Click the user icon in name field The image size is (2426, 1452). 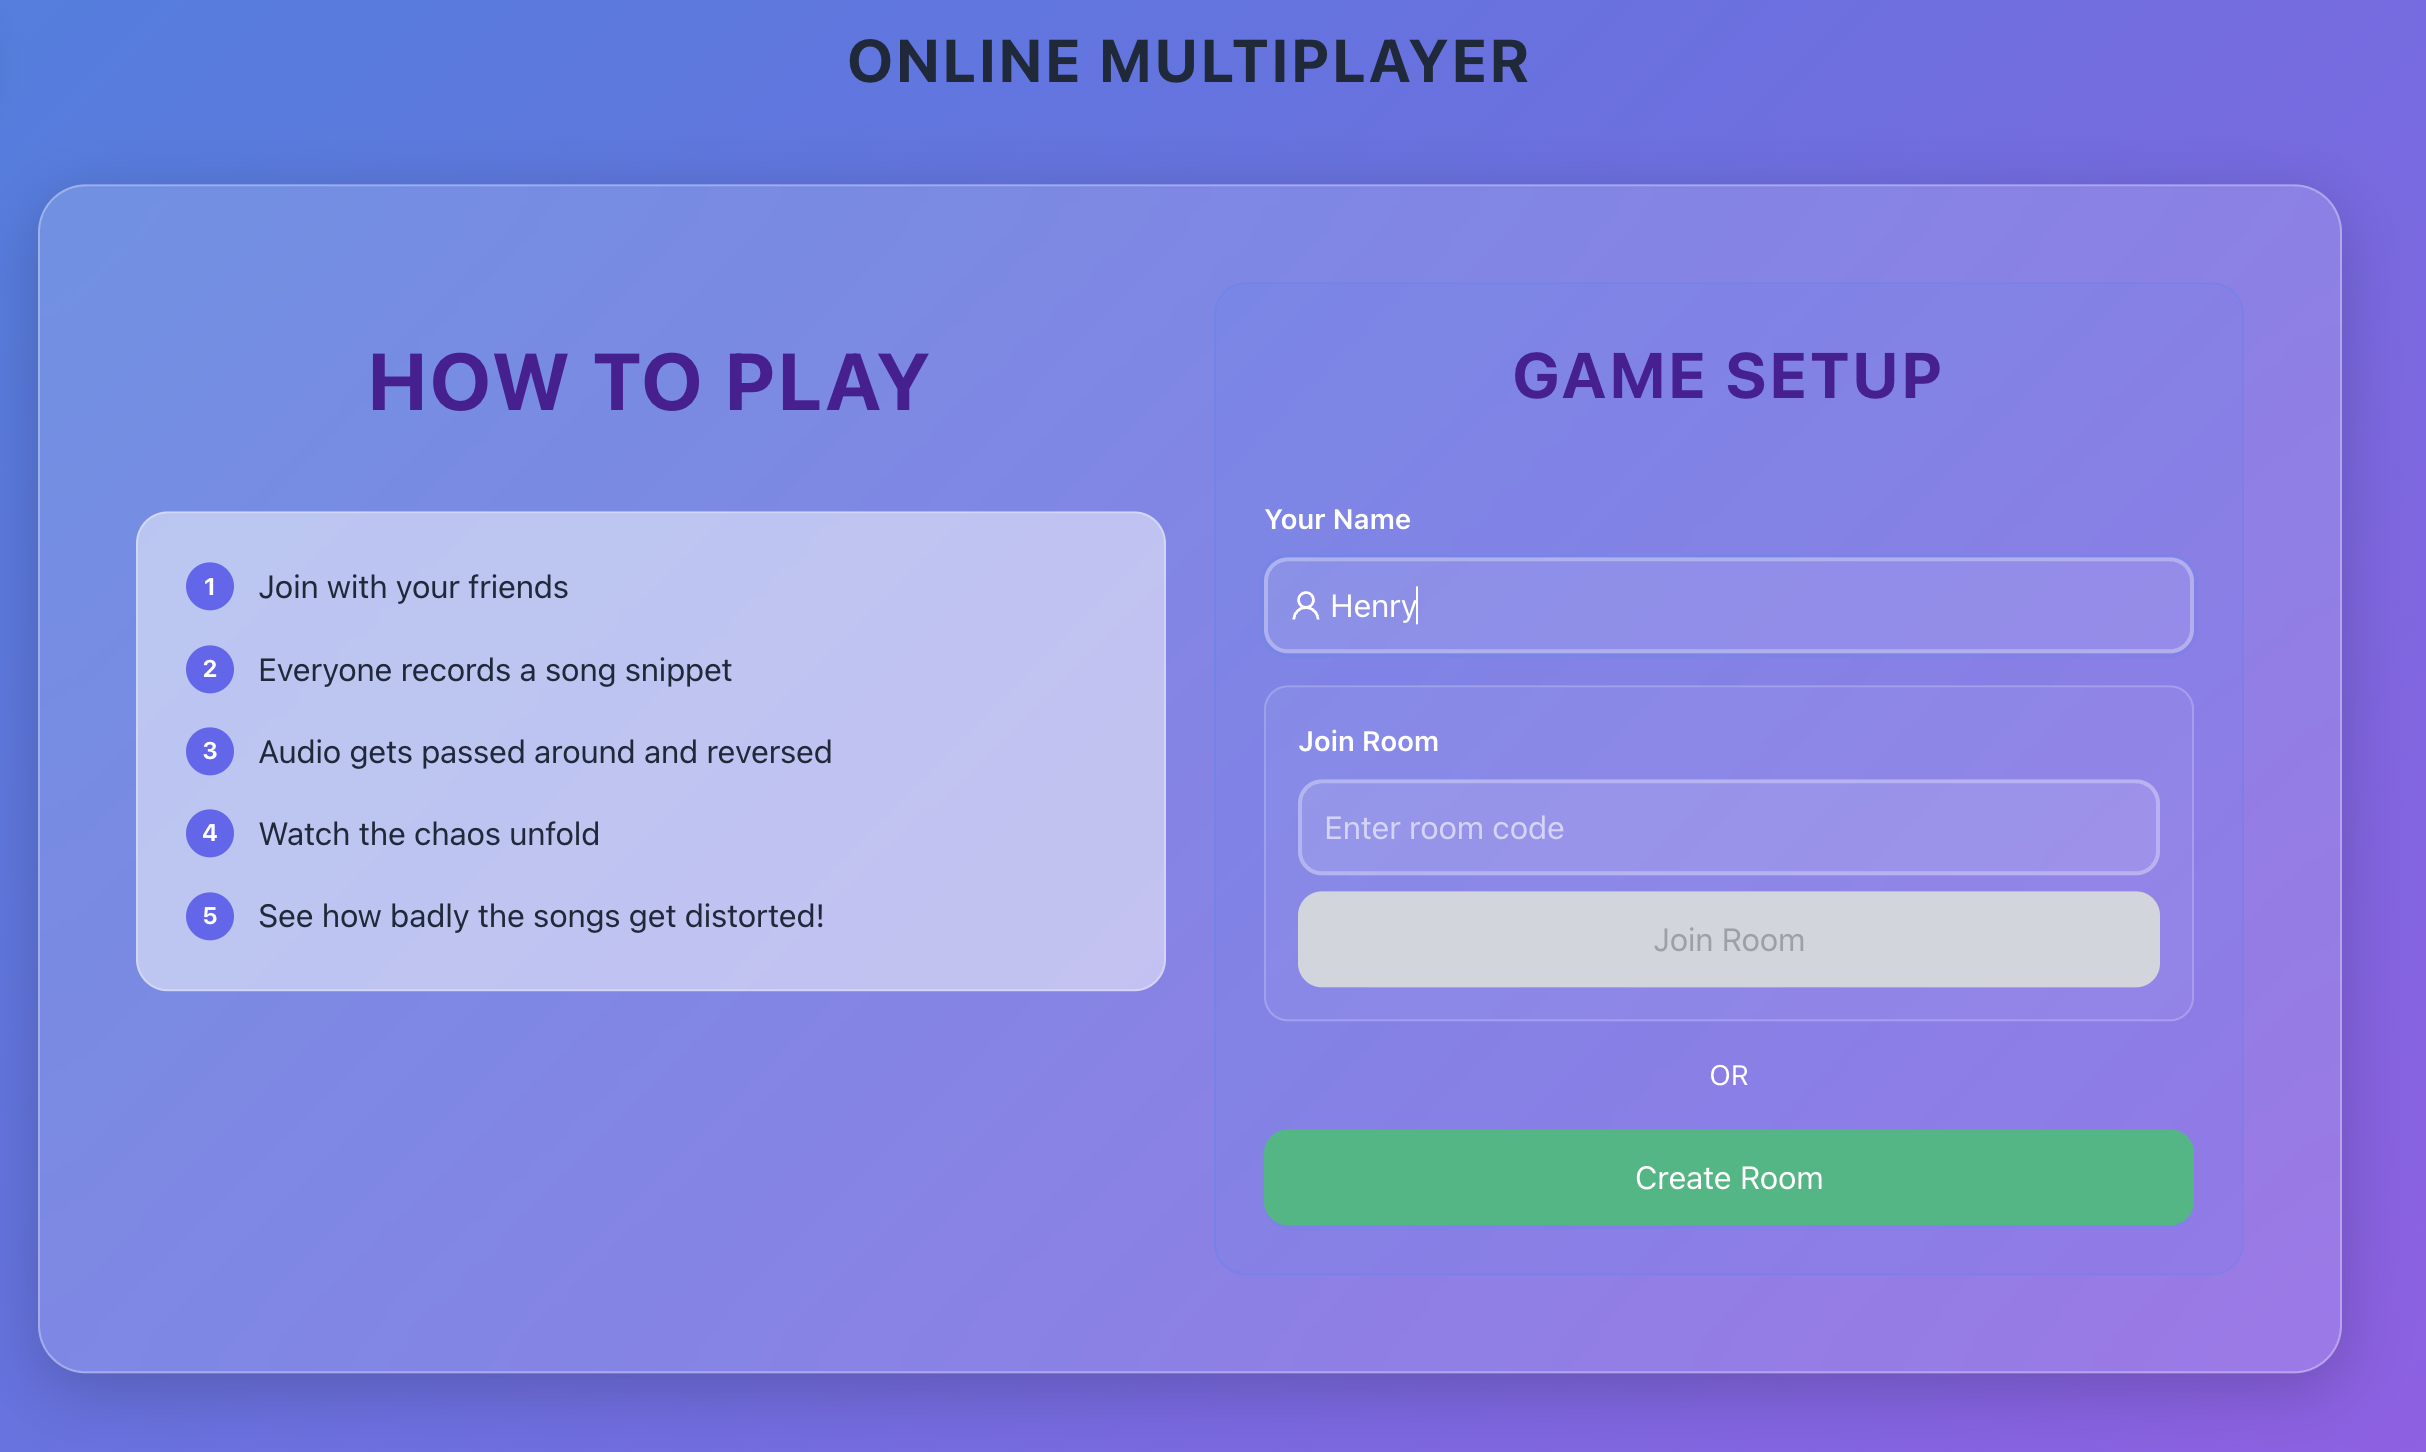click(x=1305, y=606)
